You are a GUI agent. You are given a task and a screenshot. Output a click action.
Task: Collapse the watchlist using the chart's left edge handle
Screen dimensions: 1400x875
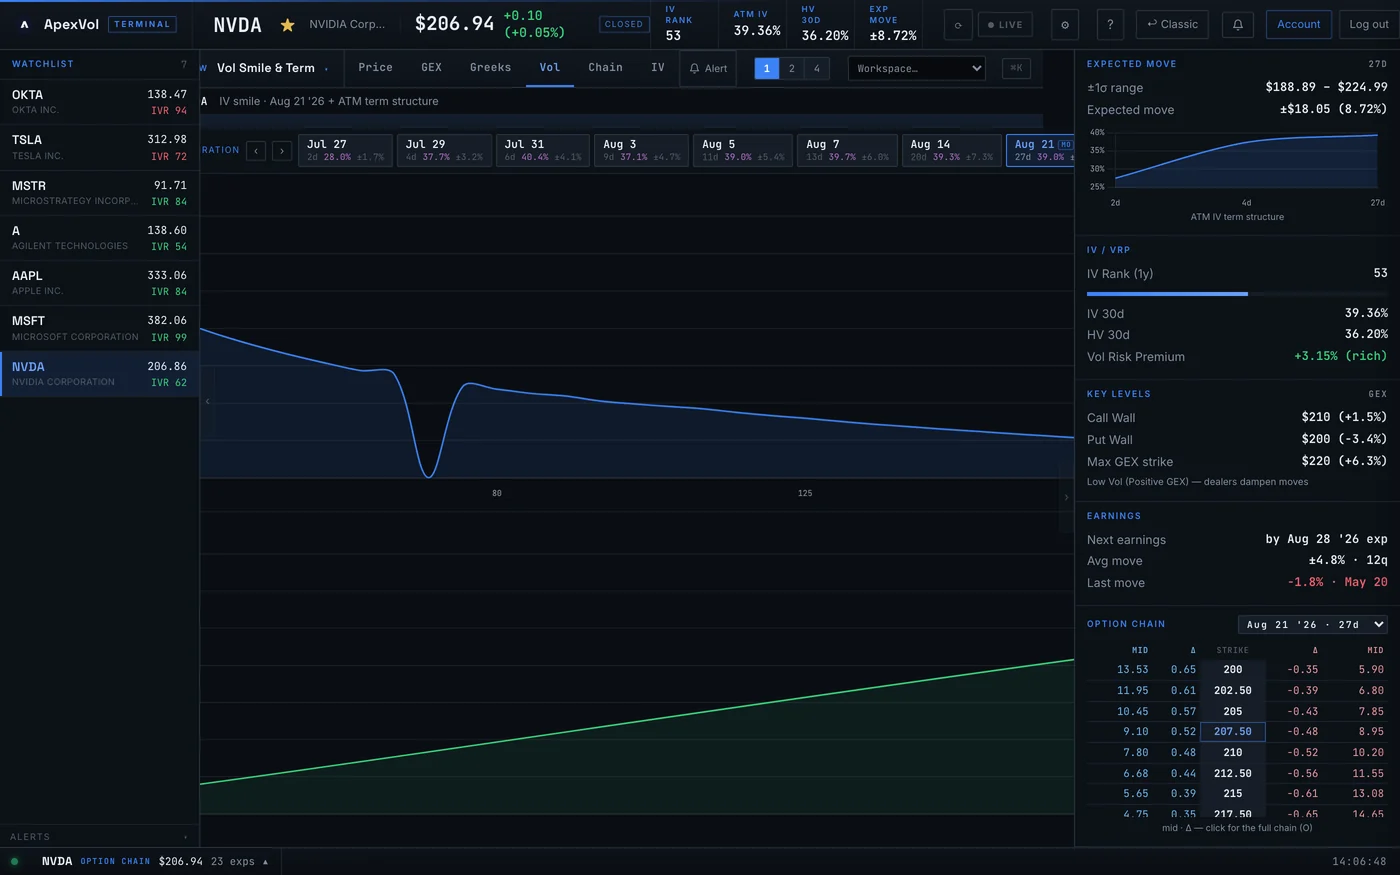tap(207, 401)
